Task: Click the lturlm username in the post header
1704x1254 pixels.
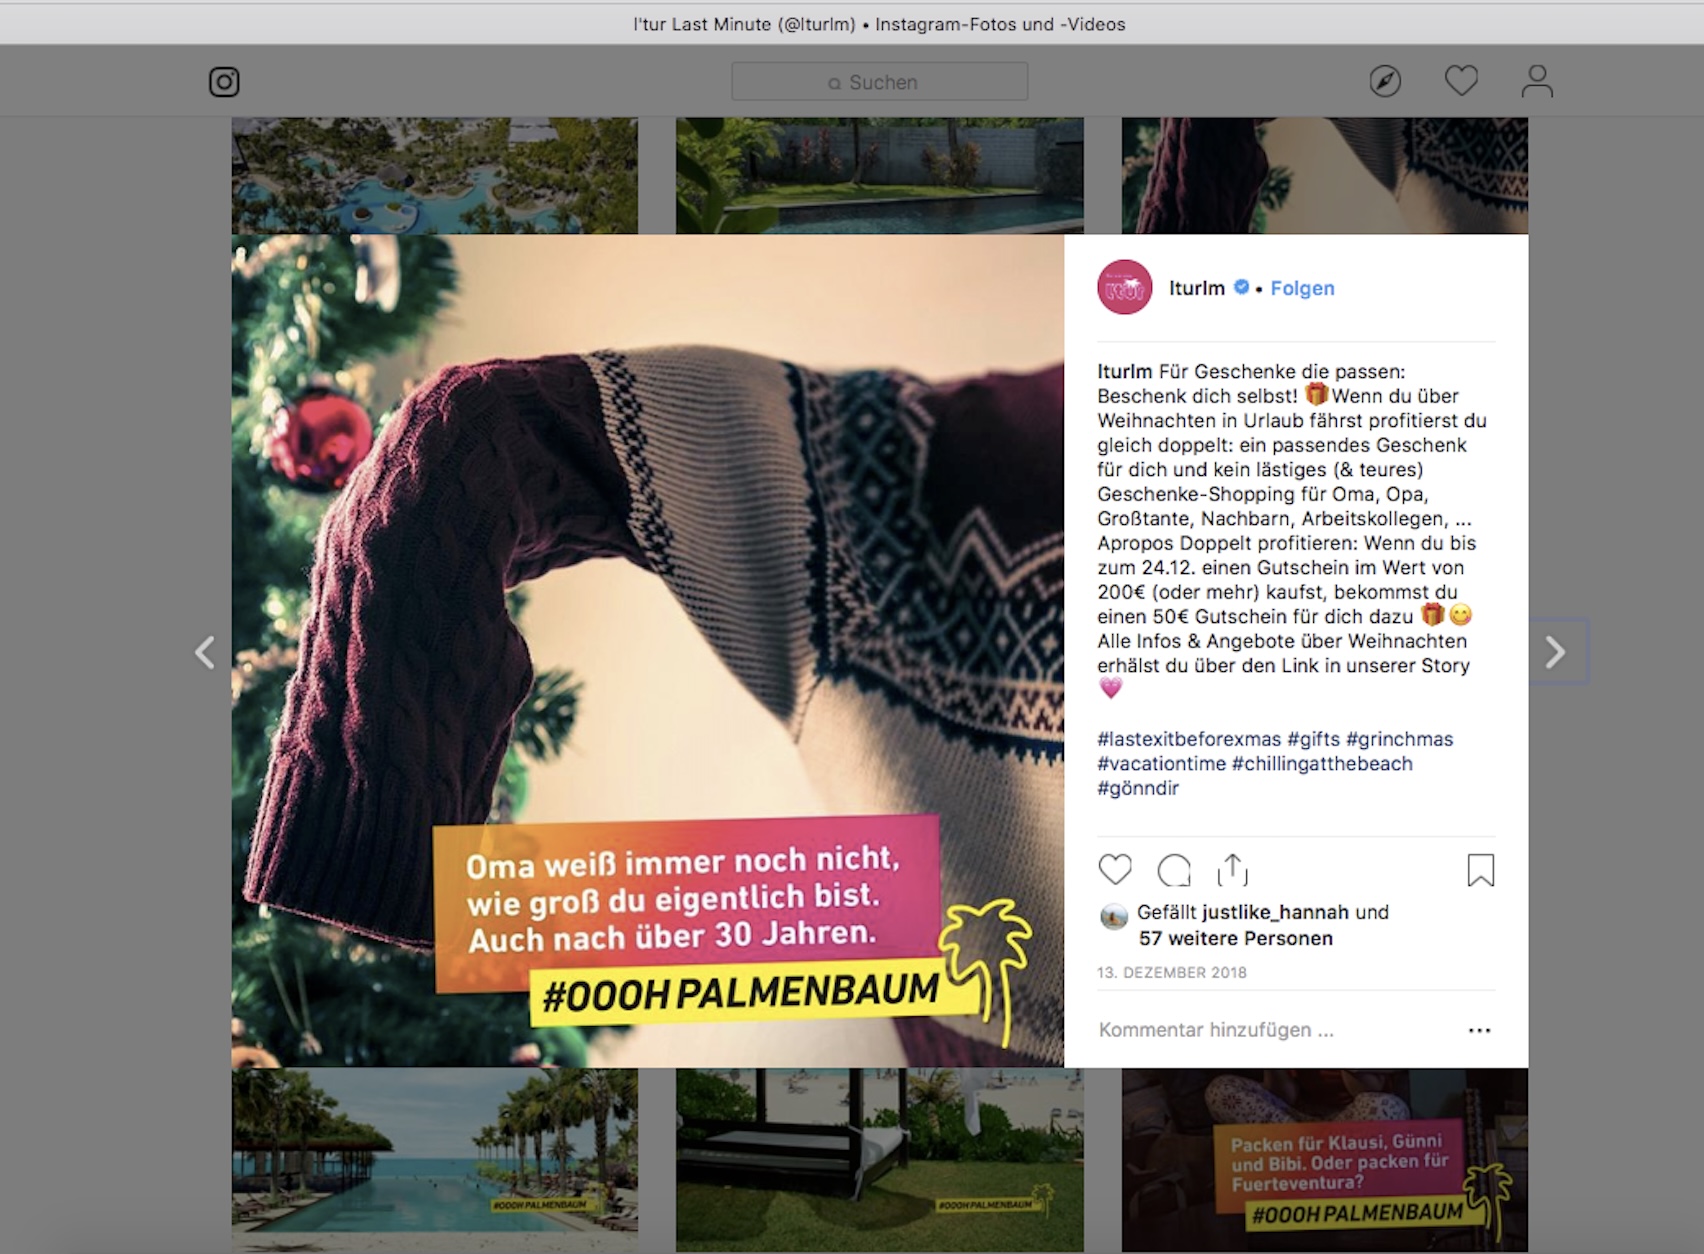Action: tap(1196, 288)
